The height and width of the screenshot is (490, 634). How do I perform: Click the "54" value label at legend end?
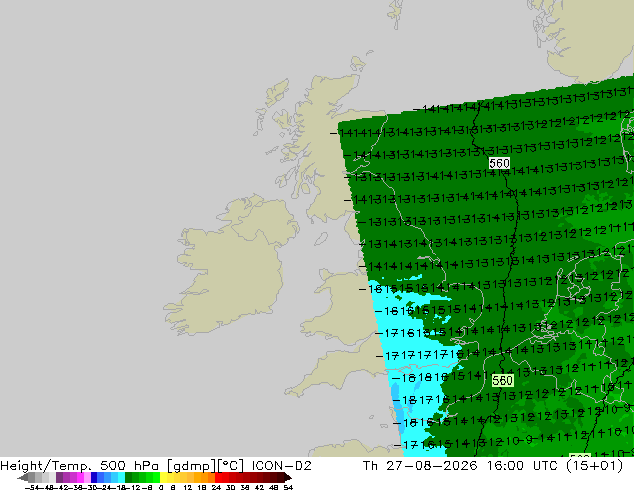[288, 487]
